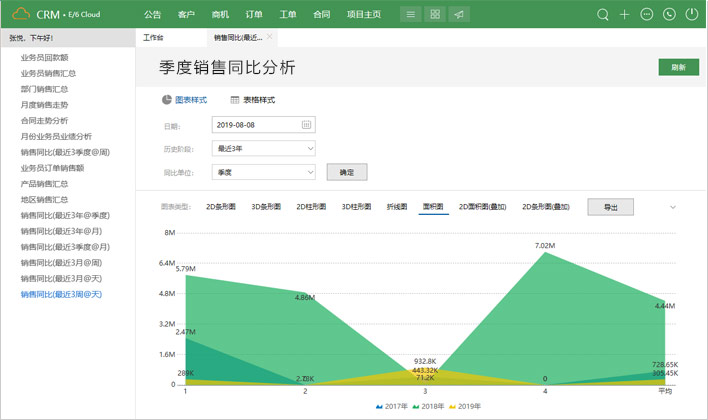Switch to the 工作台 tab
This screenshot has width=708, height=420.
point(153,37)
